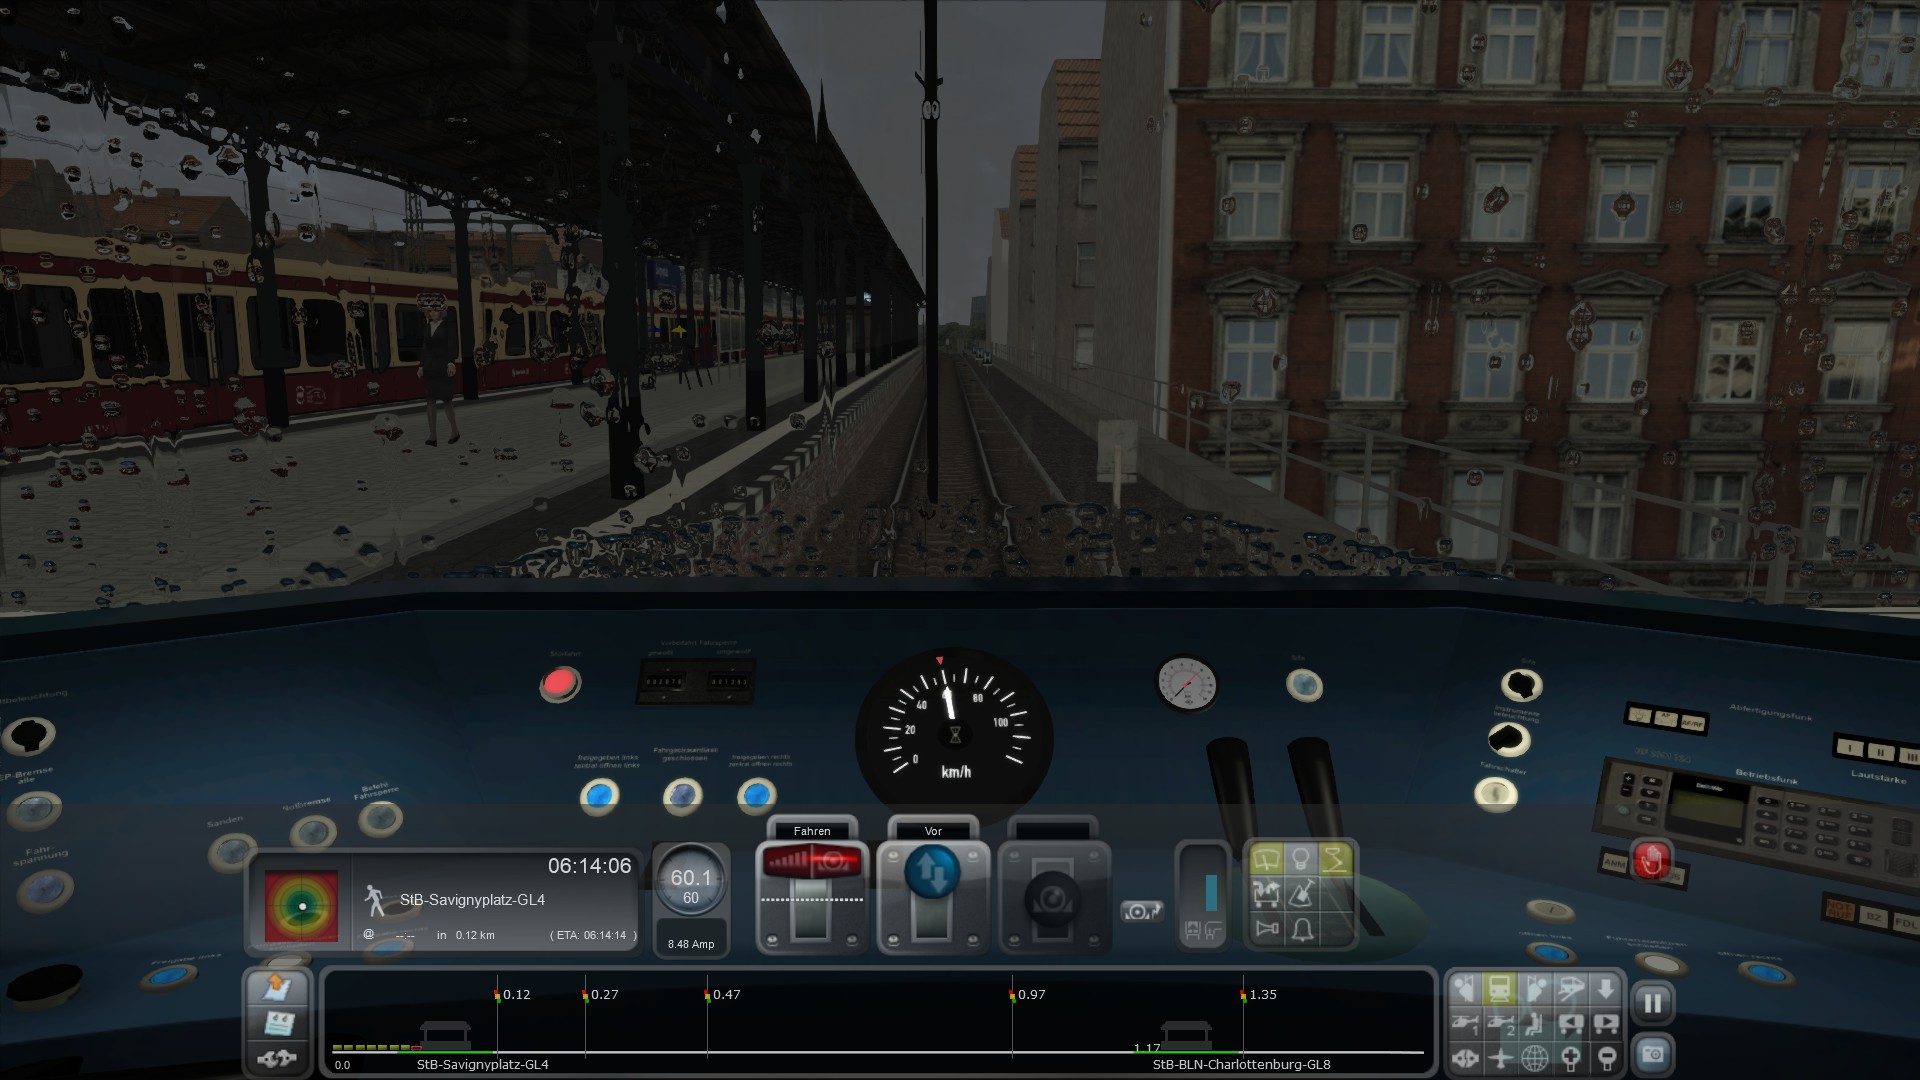Open the 2D world map globe

click(x=1535, y=1057)
